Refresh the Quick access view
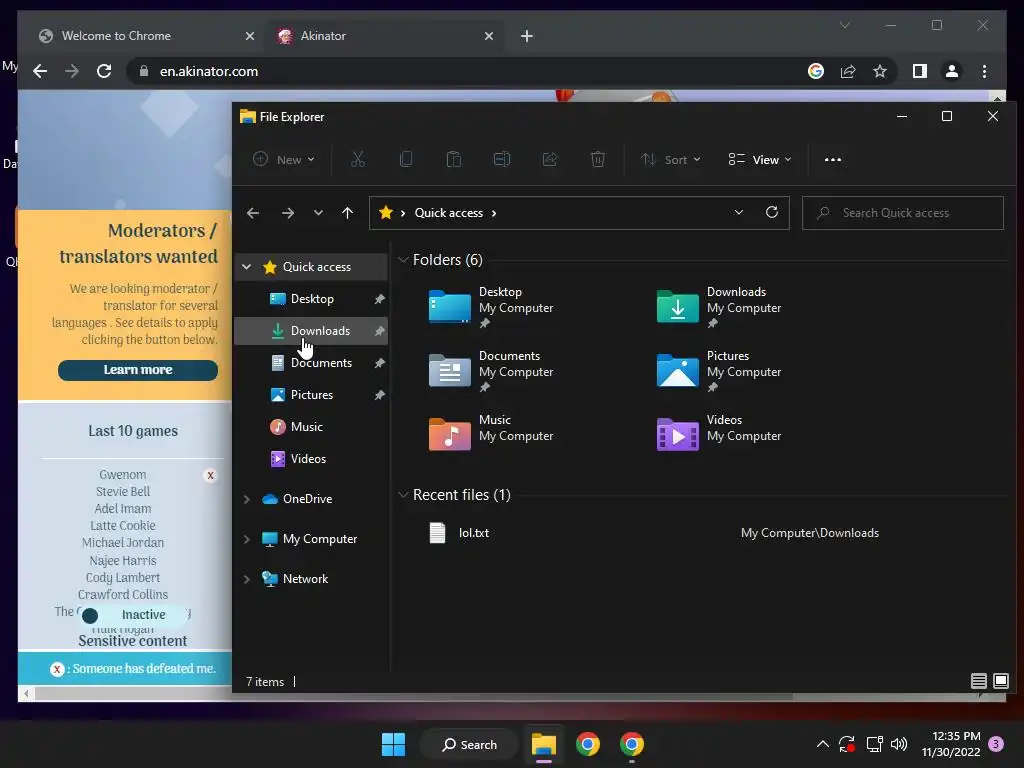 tap(772, 212)
